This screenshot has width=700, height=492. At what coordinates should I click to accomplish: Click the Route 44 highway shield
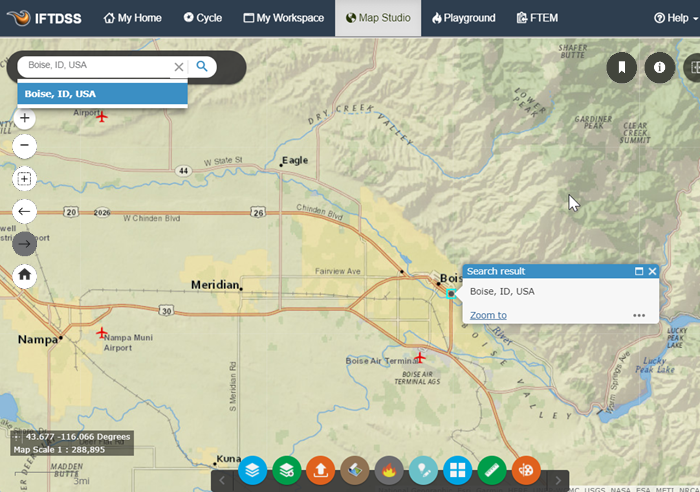click(183, 171)
